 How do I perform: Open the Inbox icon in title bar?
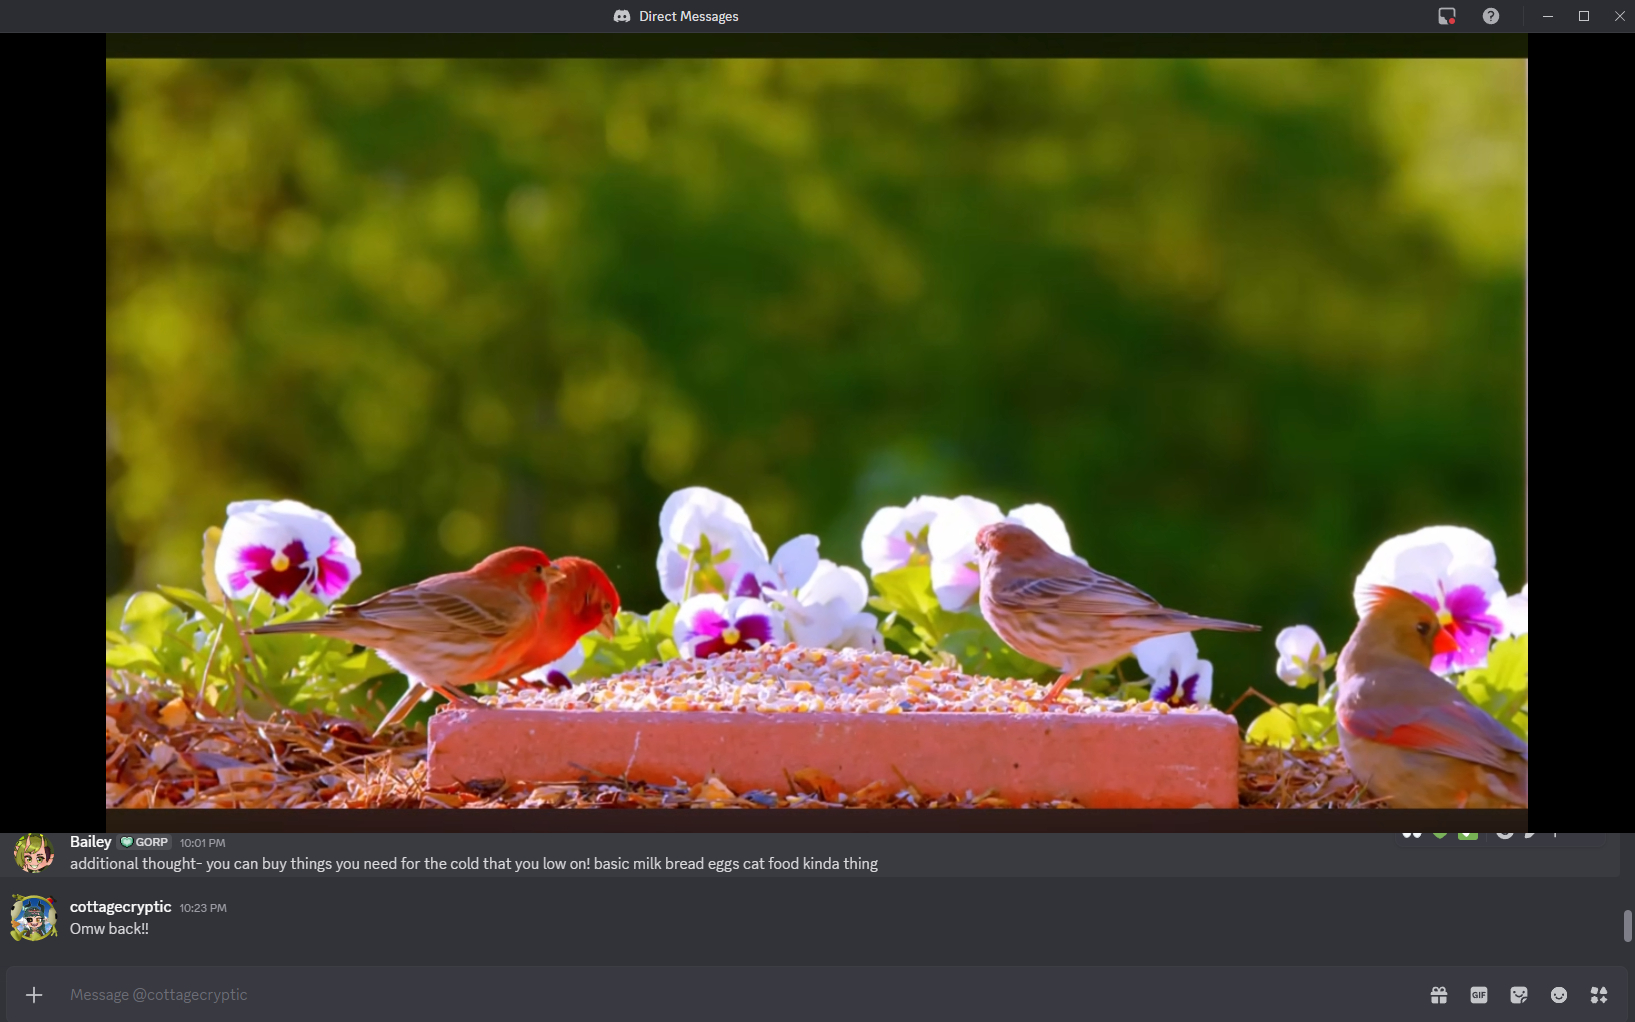[x=1447, y=16]
